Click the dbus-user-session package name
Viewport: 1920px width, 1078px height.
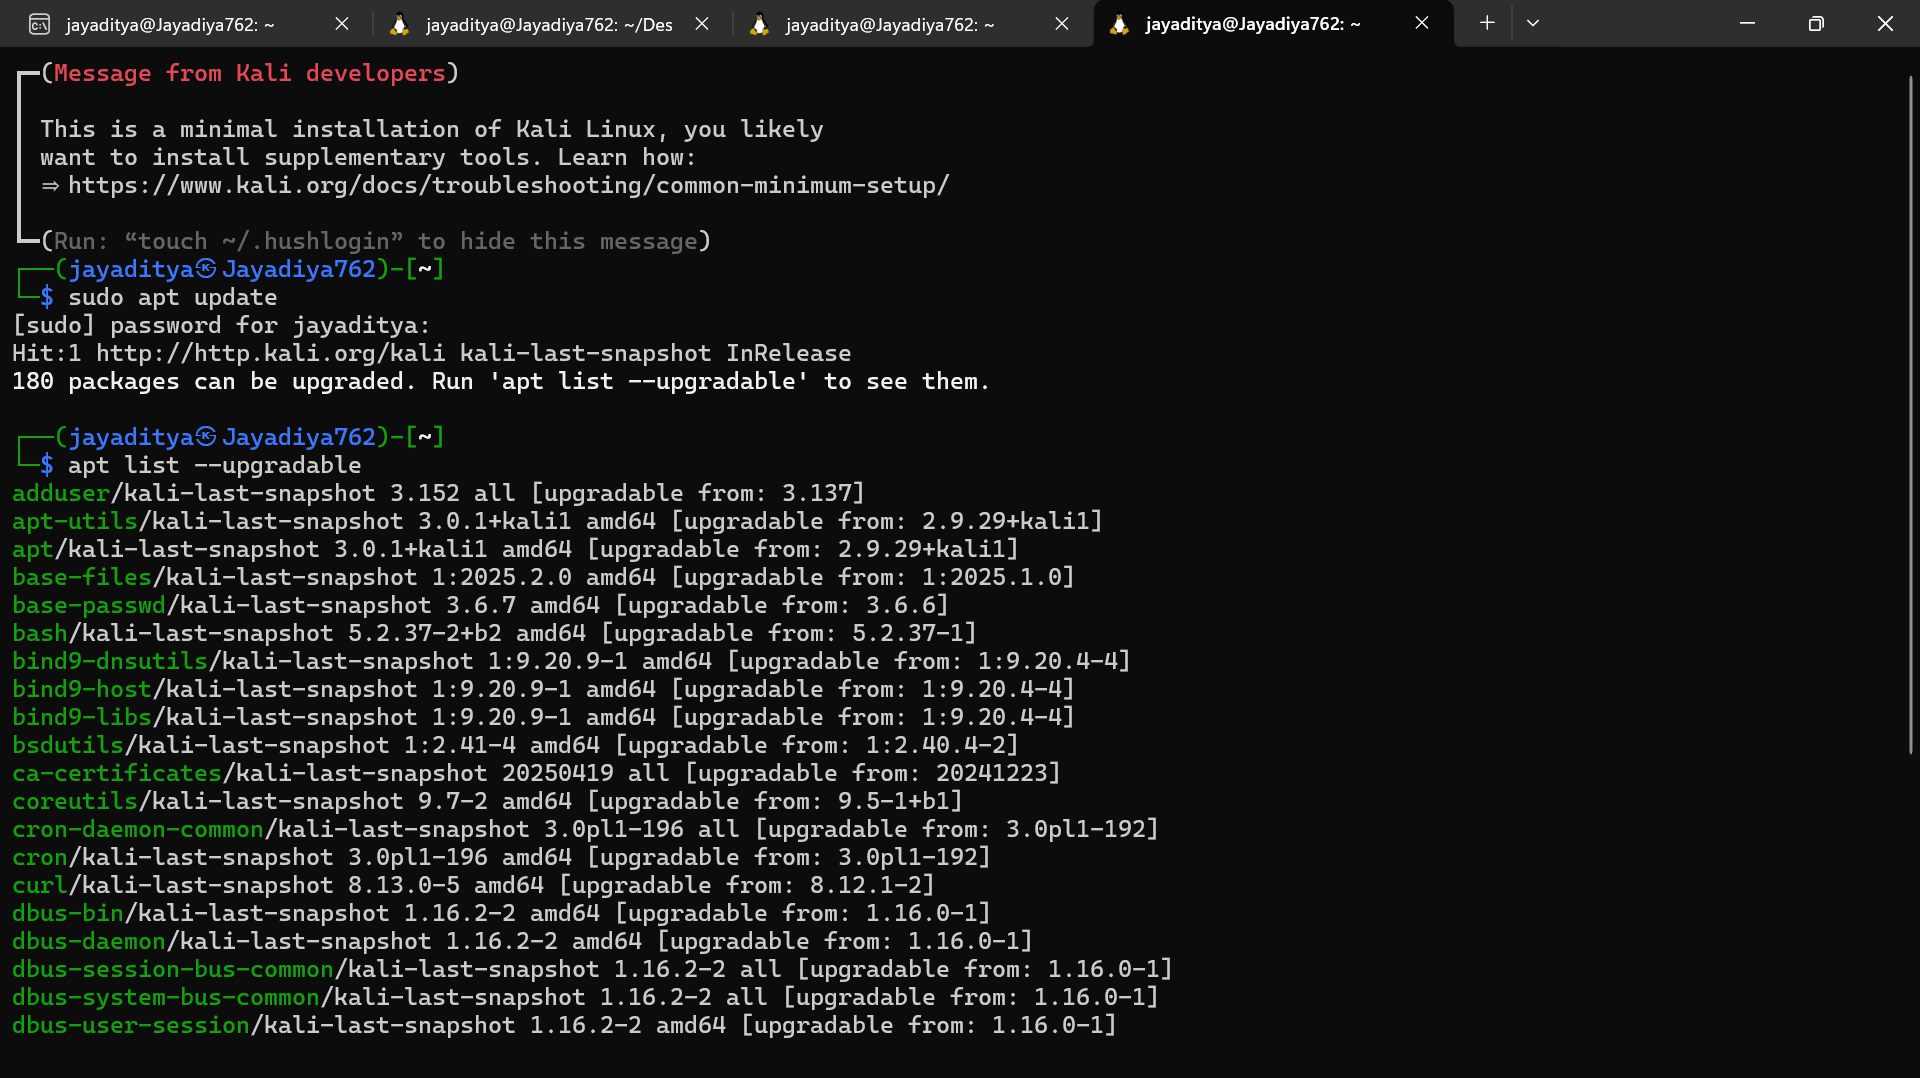click(x=131, y=1026)
